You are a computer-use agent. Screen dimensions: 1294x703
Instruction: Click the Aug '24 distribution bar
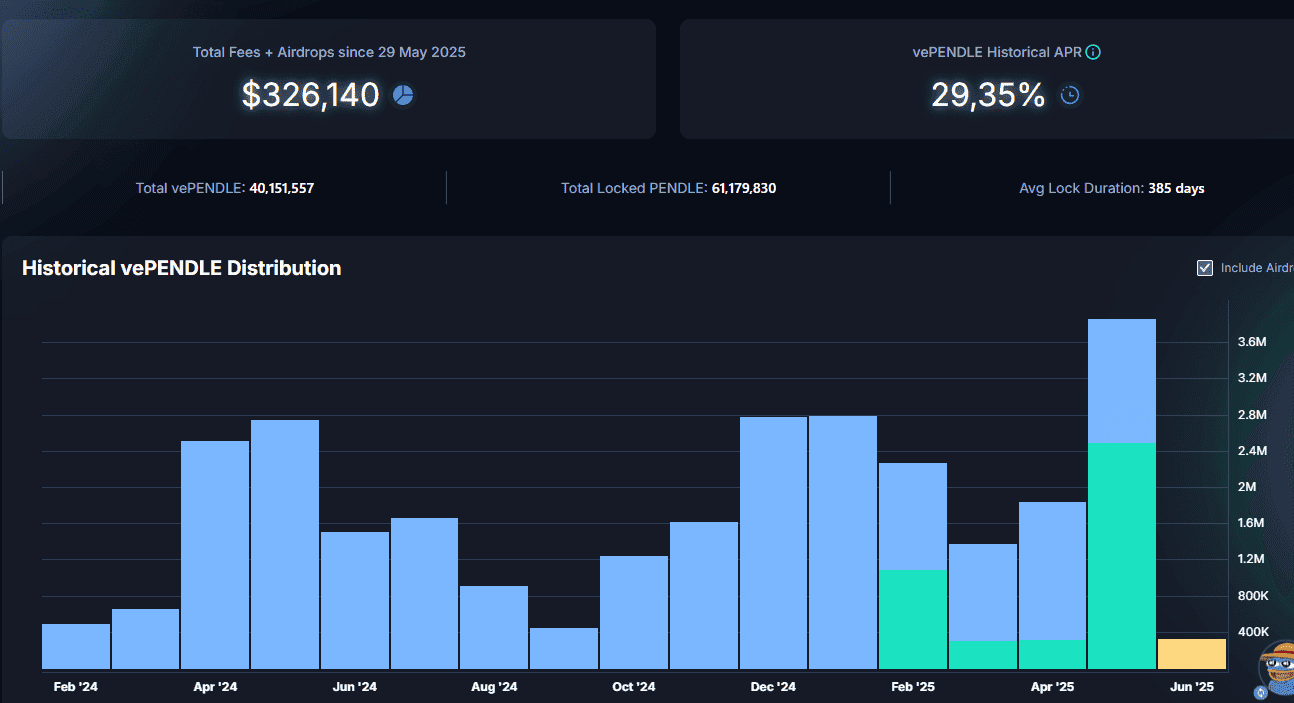tap(494, 627)
